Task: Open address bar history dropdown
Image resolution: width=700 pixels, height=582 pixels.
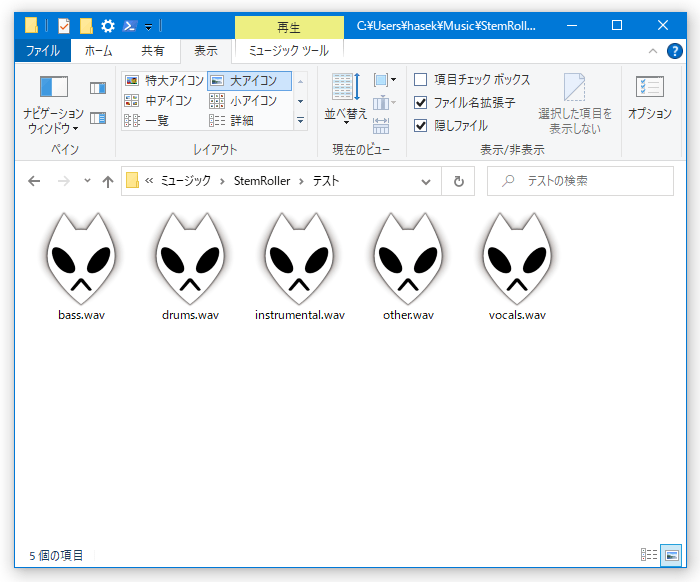Action: pos(426,182)
